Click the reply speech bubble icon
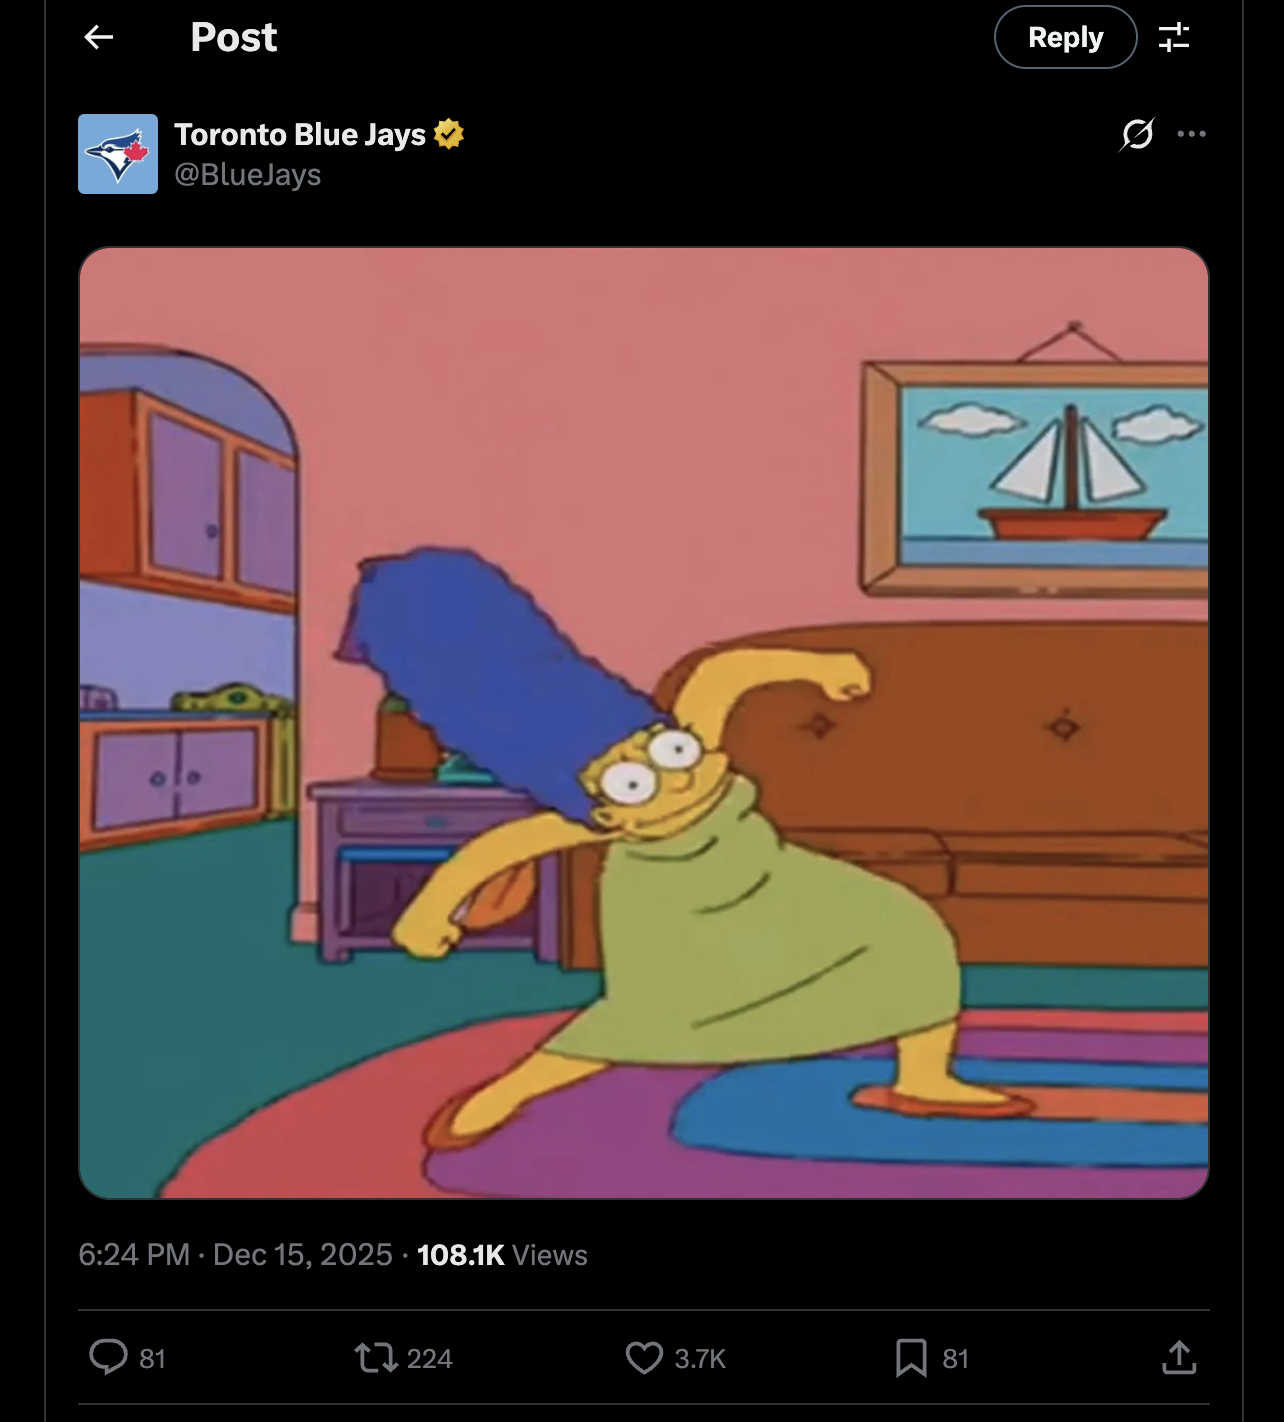This screenshot has height=1422, width=1284. click(108, 1357)
